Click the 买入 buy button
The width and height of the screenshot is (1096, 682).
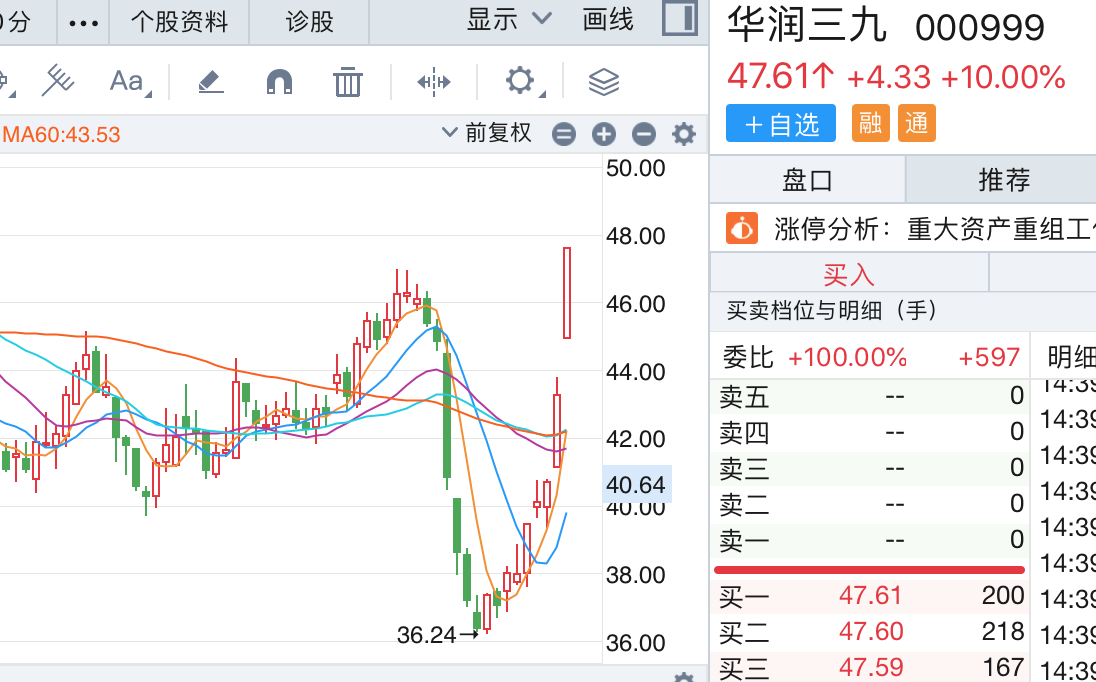[x=849, y=273]
